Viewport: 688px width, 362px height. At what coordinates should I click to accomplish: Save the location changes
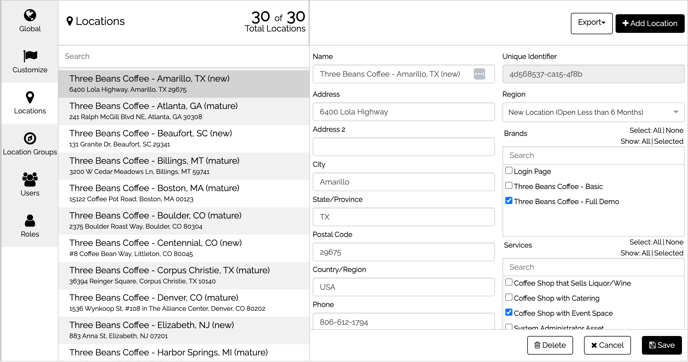(x=662, y=345)
